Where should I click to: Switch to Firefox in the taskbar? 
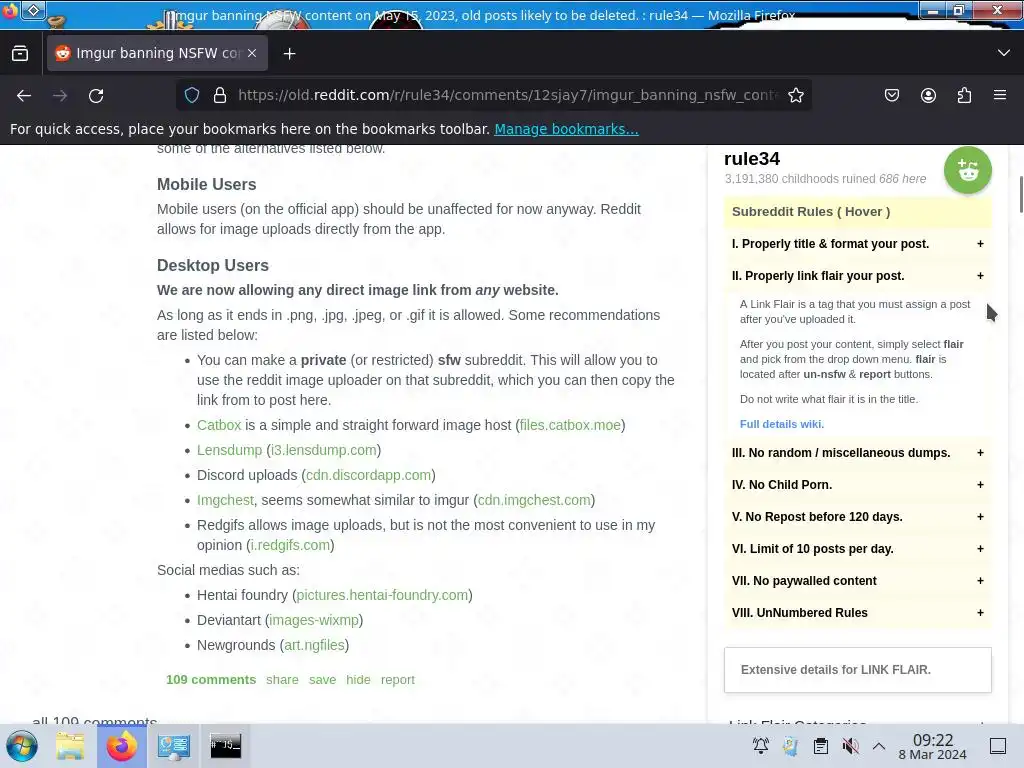point(121,746)
